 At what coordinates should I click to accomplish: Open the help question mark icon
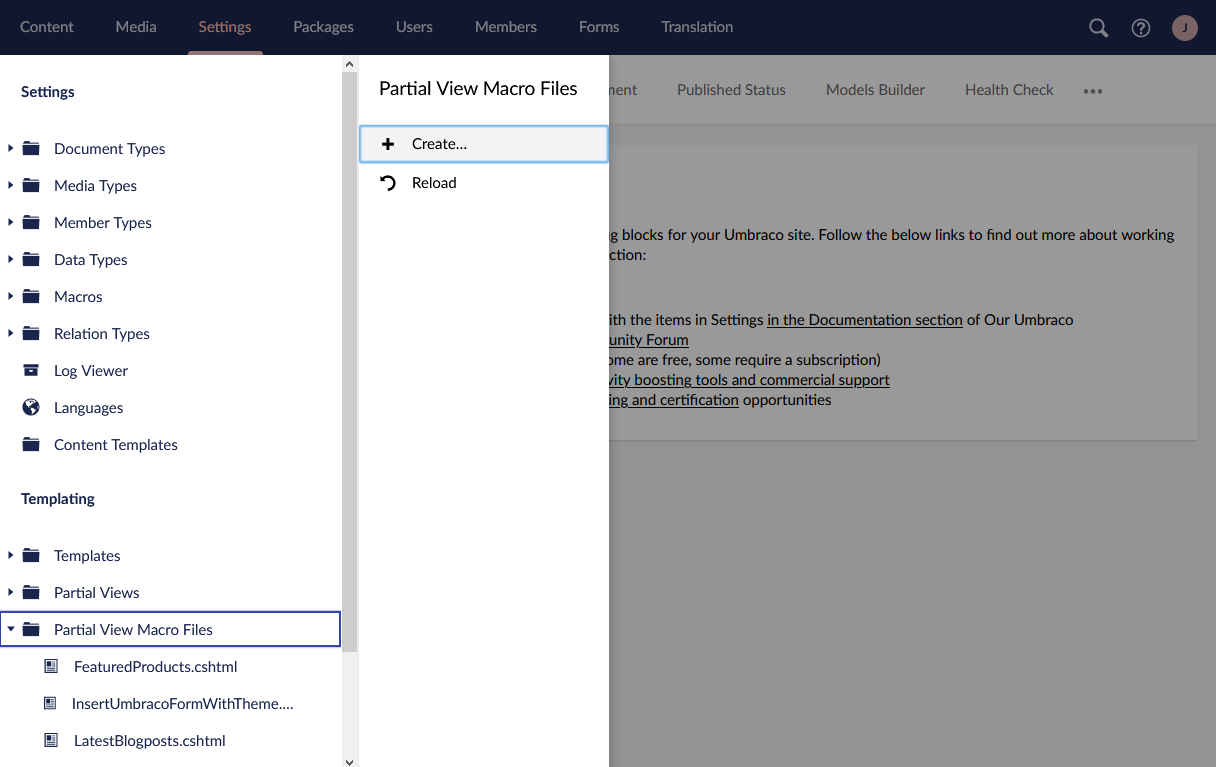click(1140, 27)
